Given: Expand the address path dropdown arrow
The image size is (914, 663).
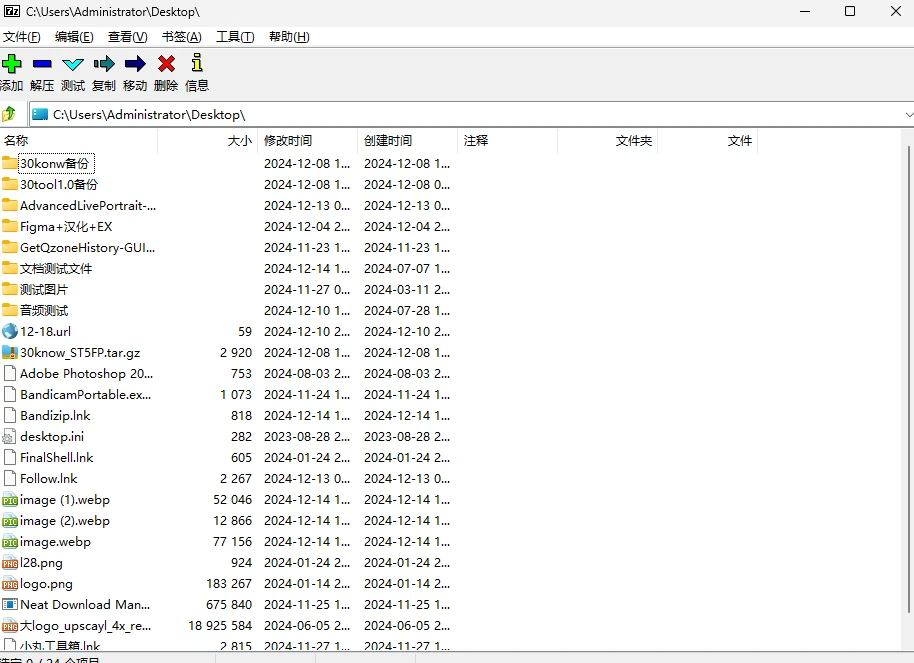Looking at the screenshot, I should (x=907, y=115).
